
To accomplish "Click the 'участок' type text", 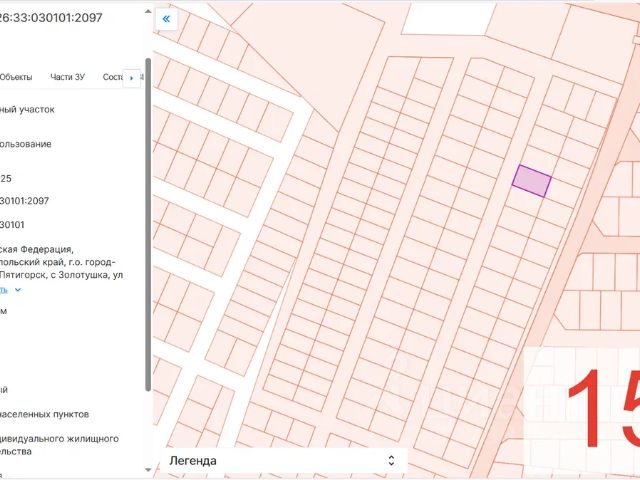I will click(x=38, y=109).
